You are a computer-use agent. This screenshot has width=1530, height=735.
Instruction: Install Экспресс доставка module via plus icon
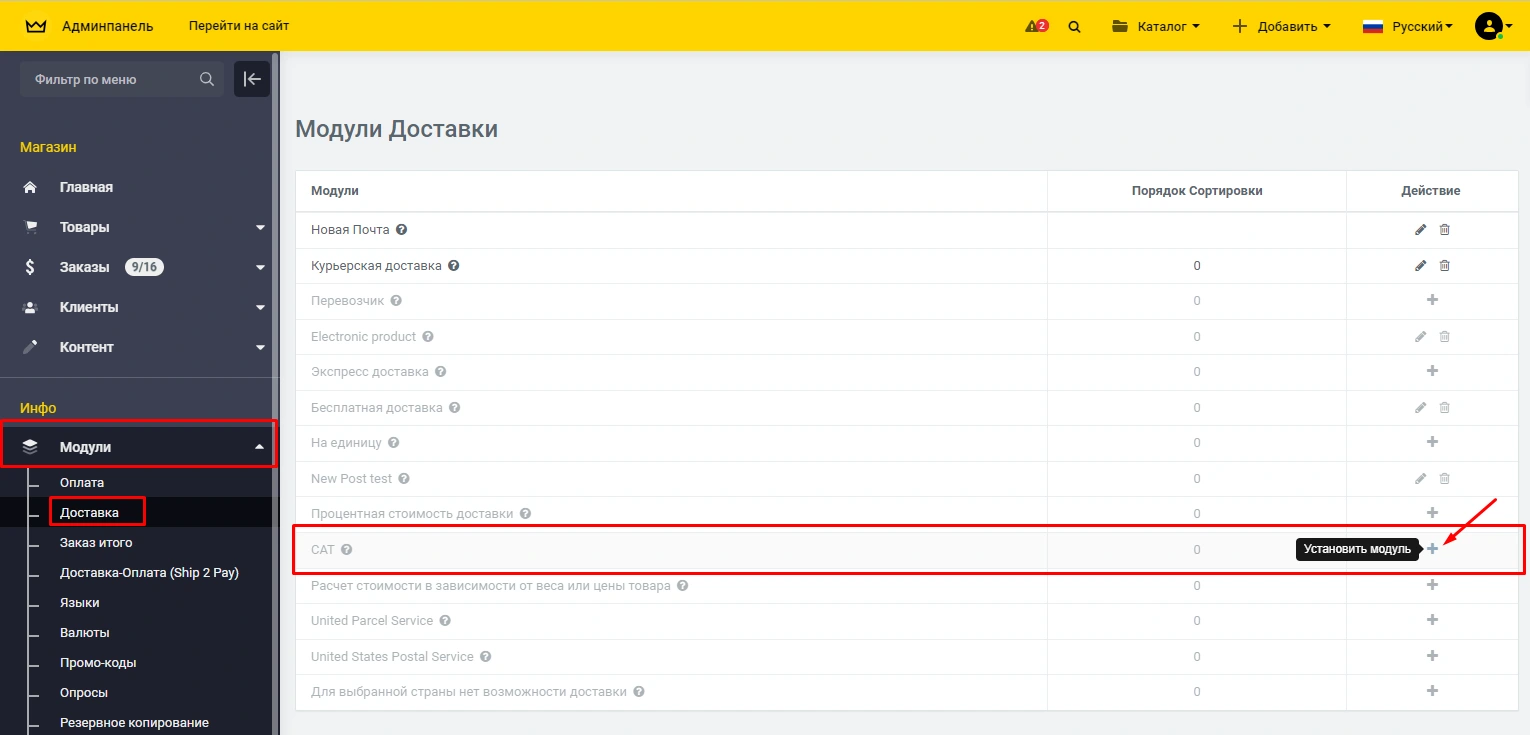[x=1432, y=371]
